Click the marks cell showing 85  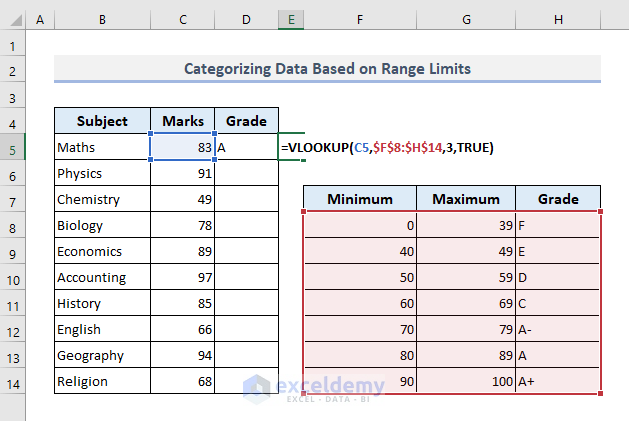(x=183, y=303)
